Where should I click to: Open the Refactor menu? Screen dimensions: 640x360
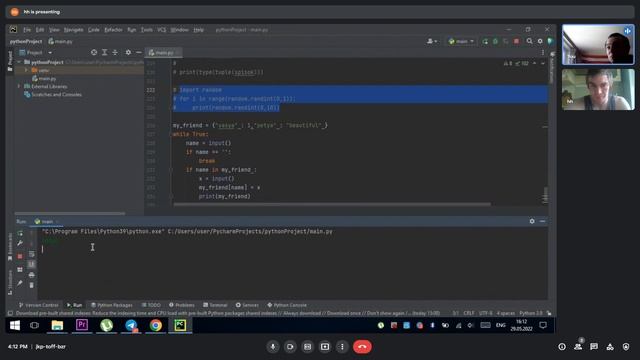coord(113,30)
